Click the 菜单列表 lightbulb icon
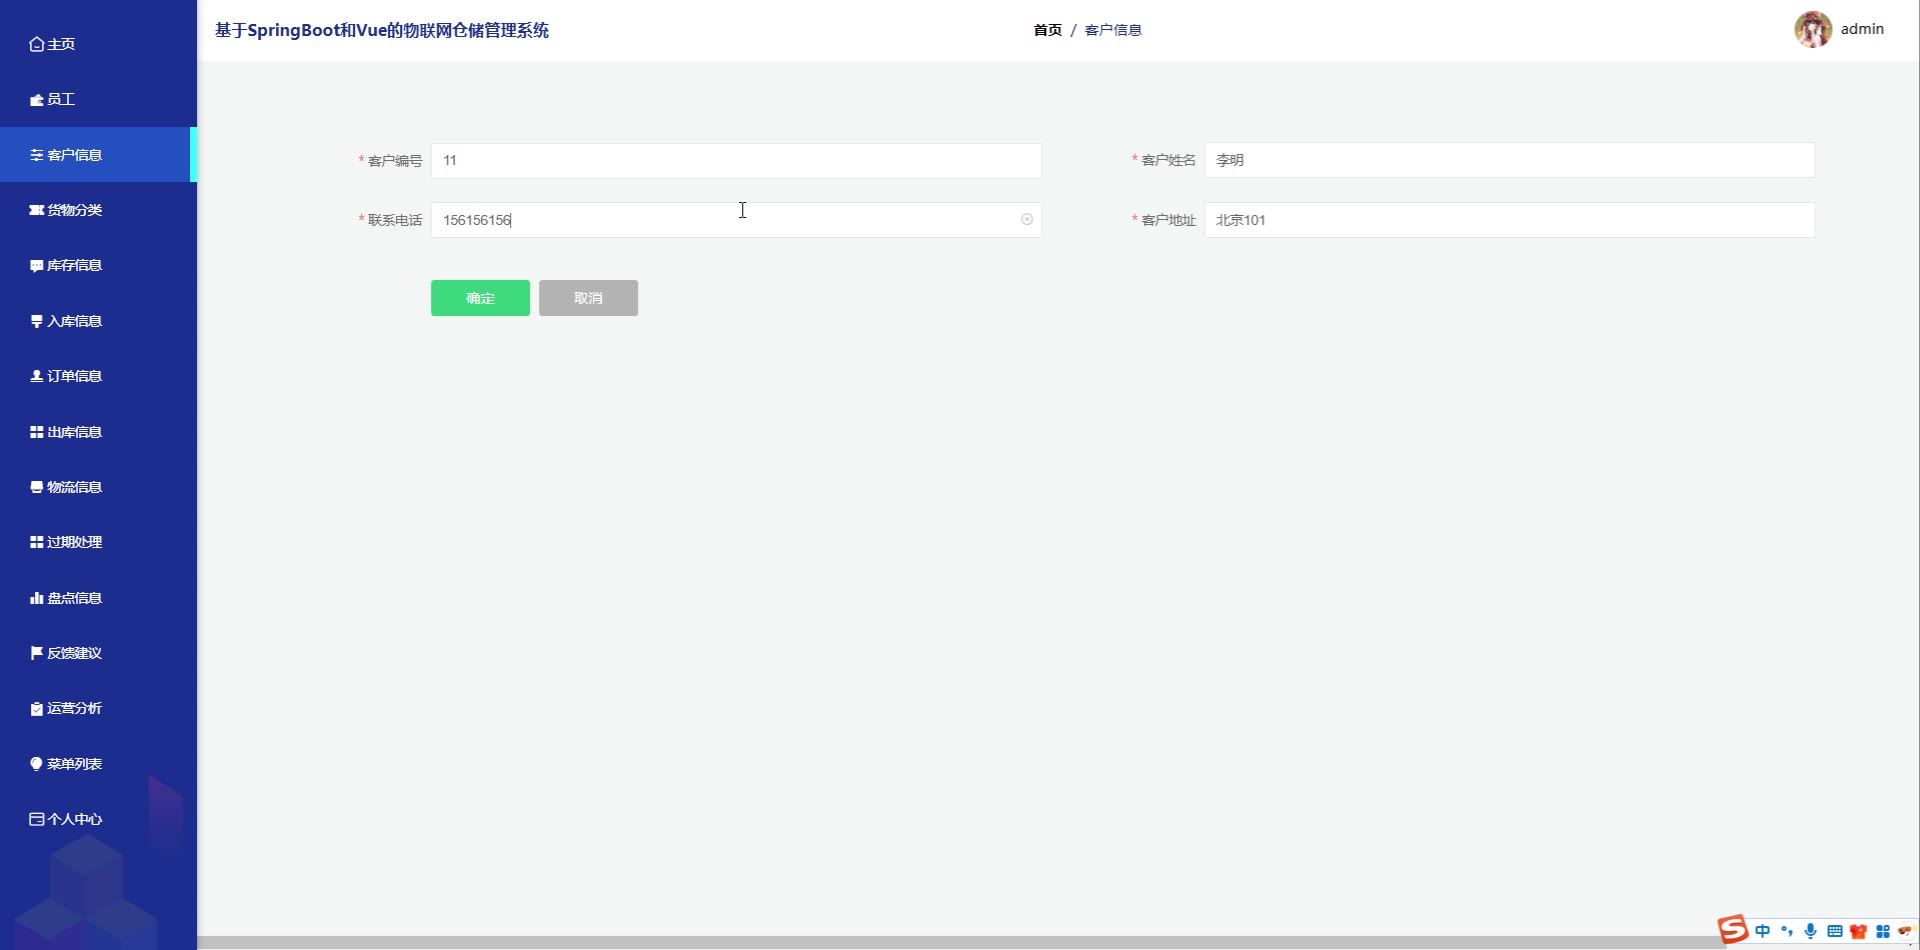This screenshot has height=950, width=1920. click(x=37, y=764)
